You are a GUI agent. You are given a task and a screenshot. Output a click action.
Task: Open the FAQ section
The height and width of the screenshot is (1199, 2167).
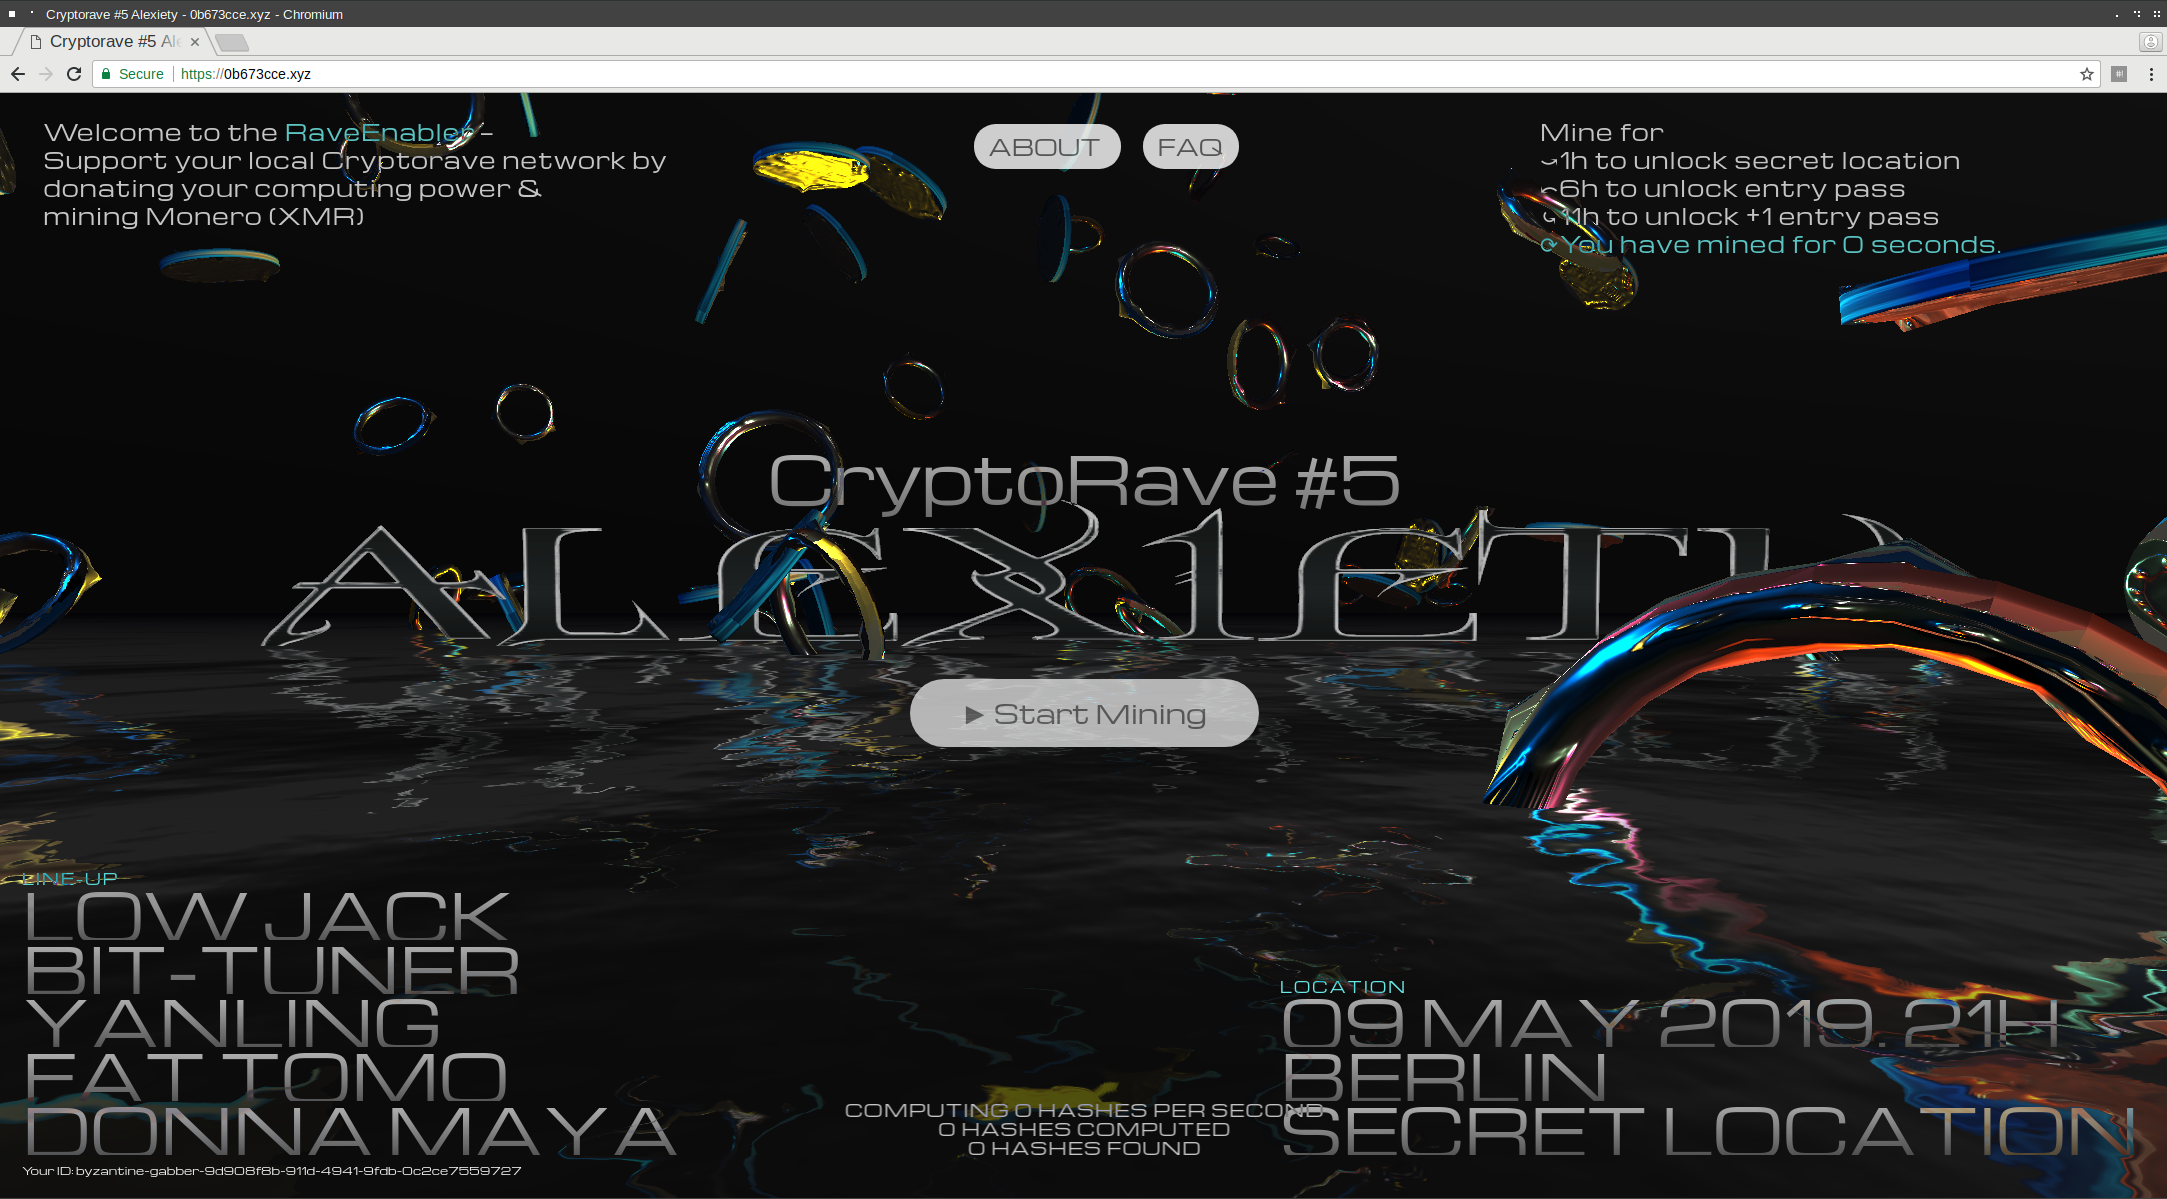tap(1189, 145)
